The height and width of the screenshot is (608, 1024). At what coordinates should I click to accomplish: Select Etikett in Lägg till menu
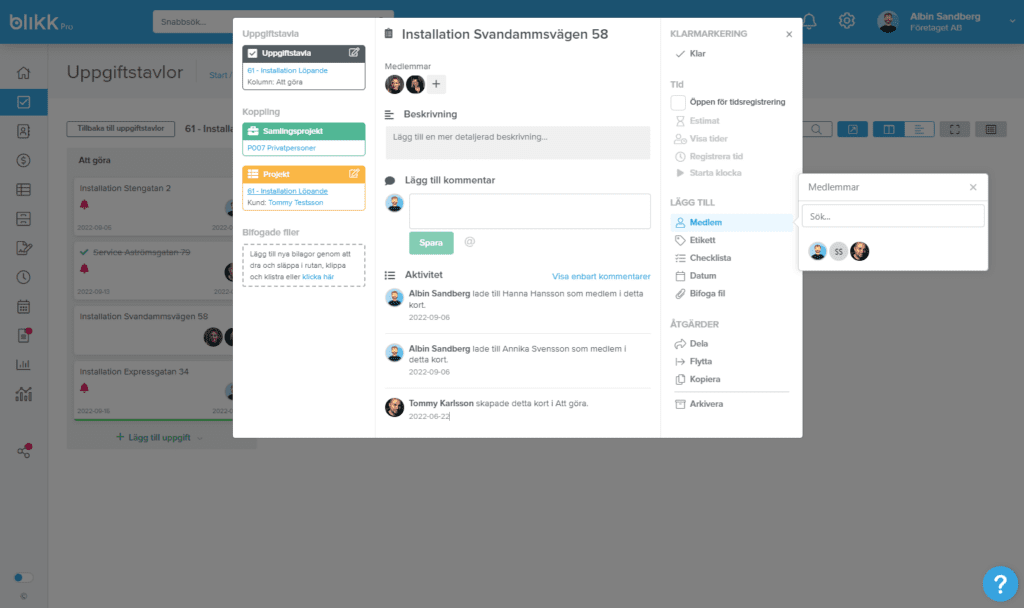point(702,240)
